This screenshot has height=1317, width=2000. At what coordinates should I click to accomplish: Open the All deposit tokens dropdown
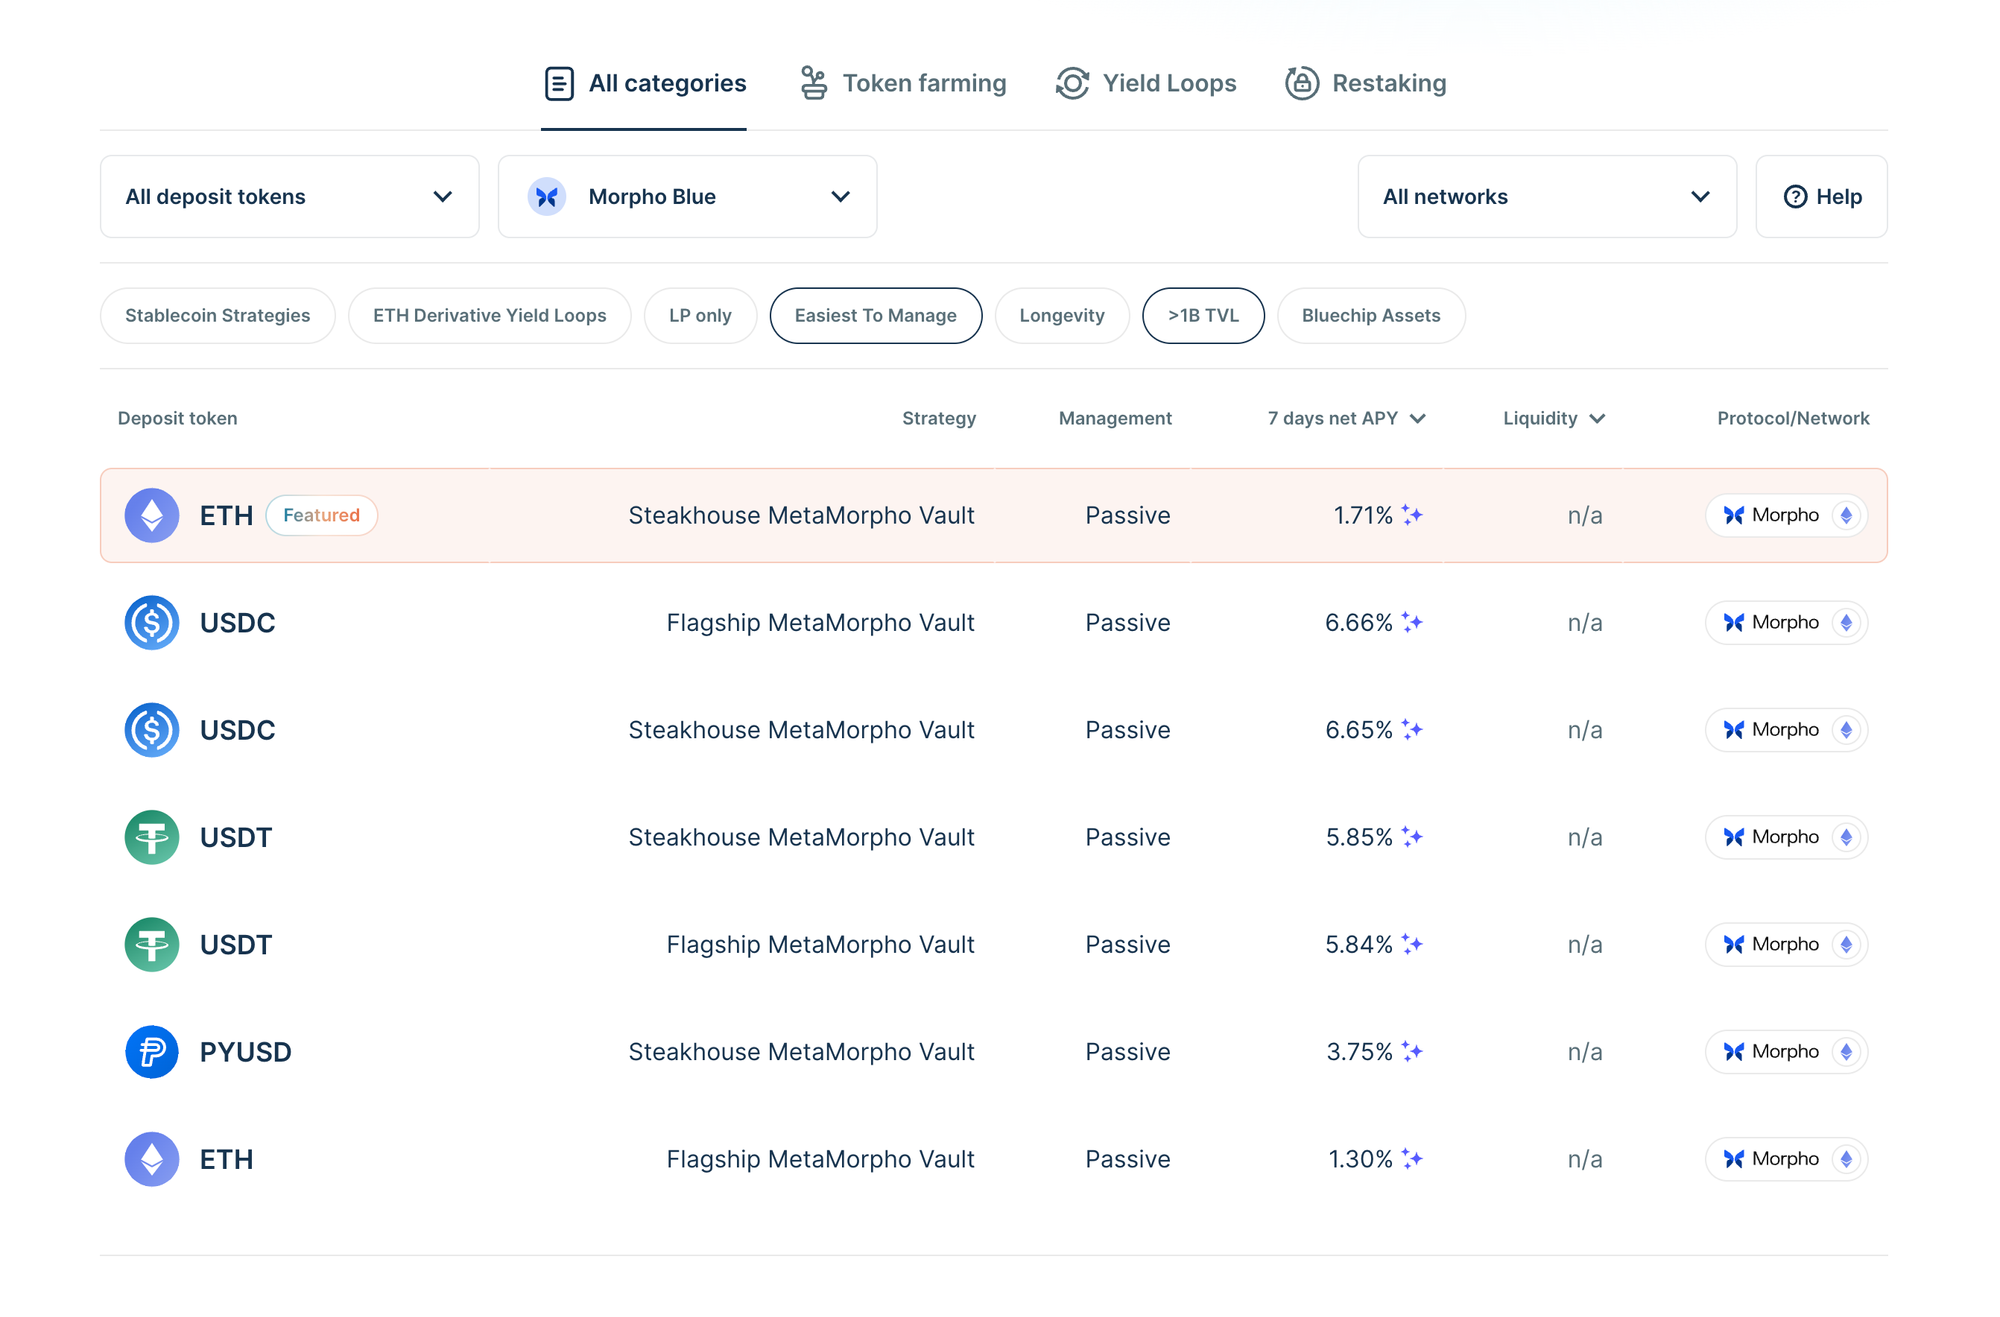289,197
